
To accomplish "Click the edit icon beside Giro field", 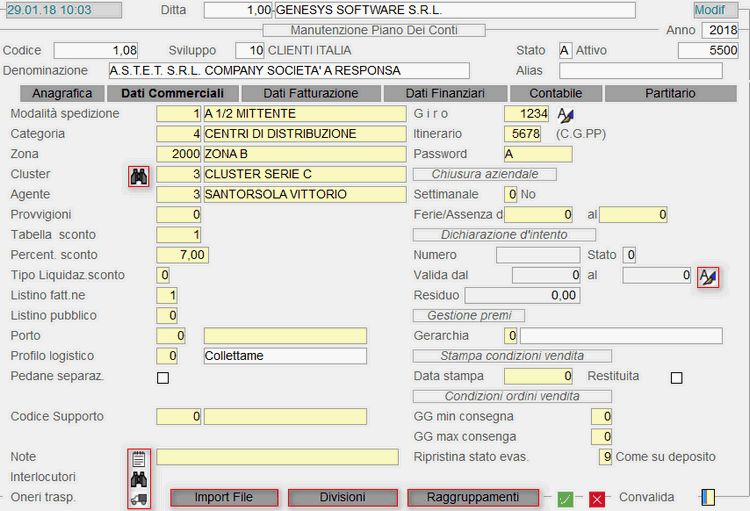I will click(x=566, y=115).
